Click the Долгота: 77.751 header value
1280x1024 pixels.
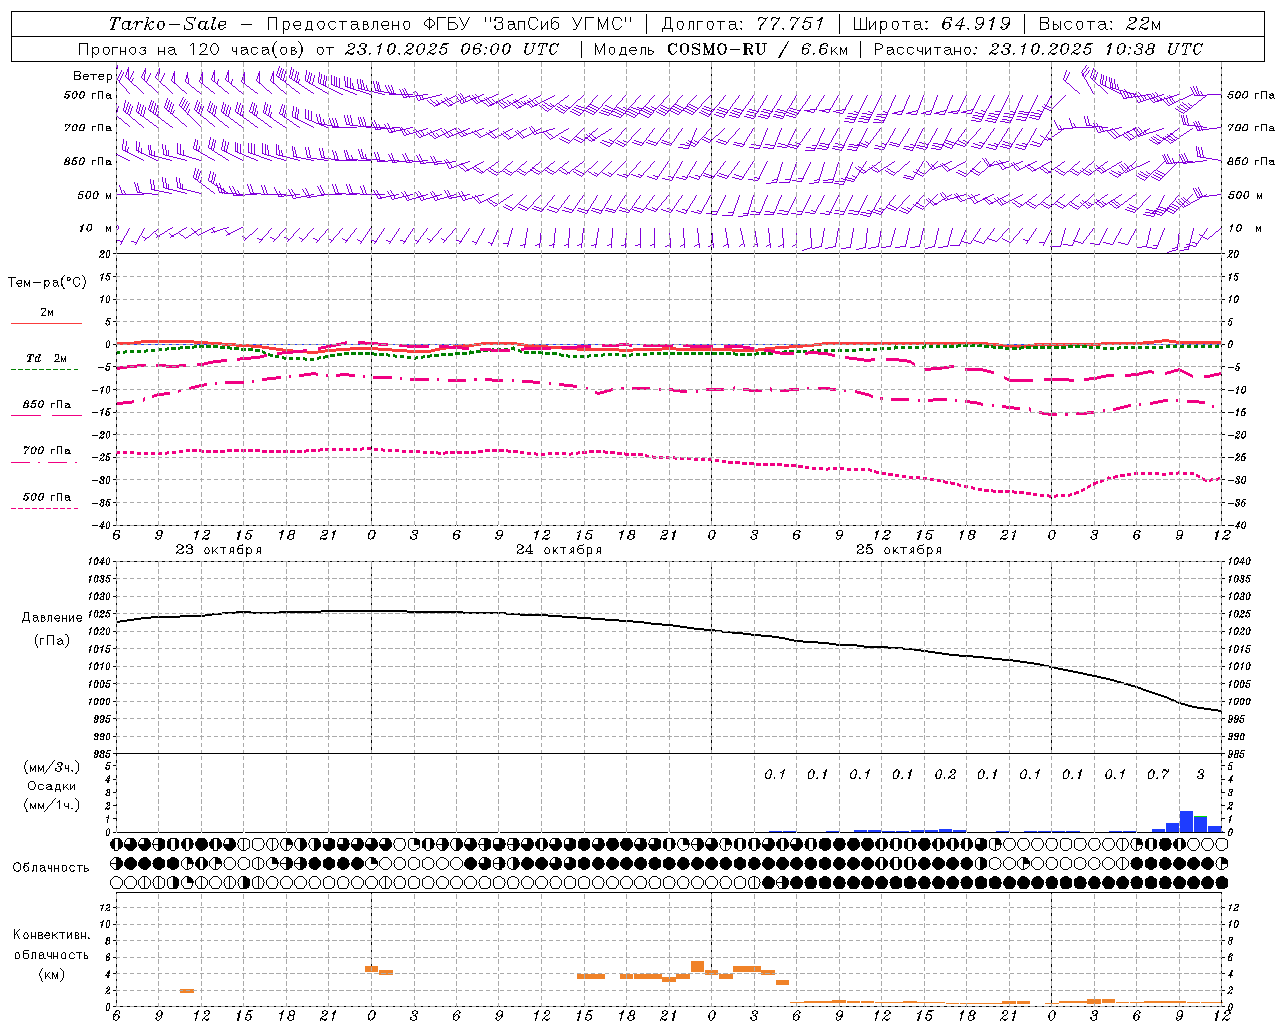pos(742,24)
